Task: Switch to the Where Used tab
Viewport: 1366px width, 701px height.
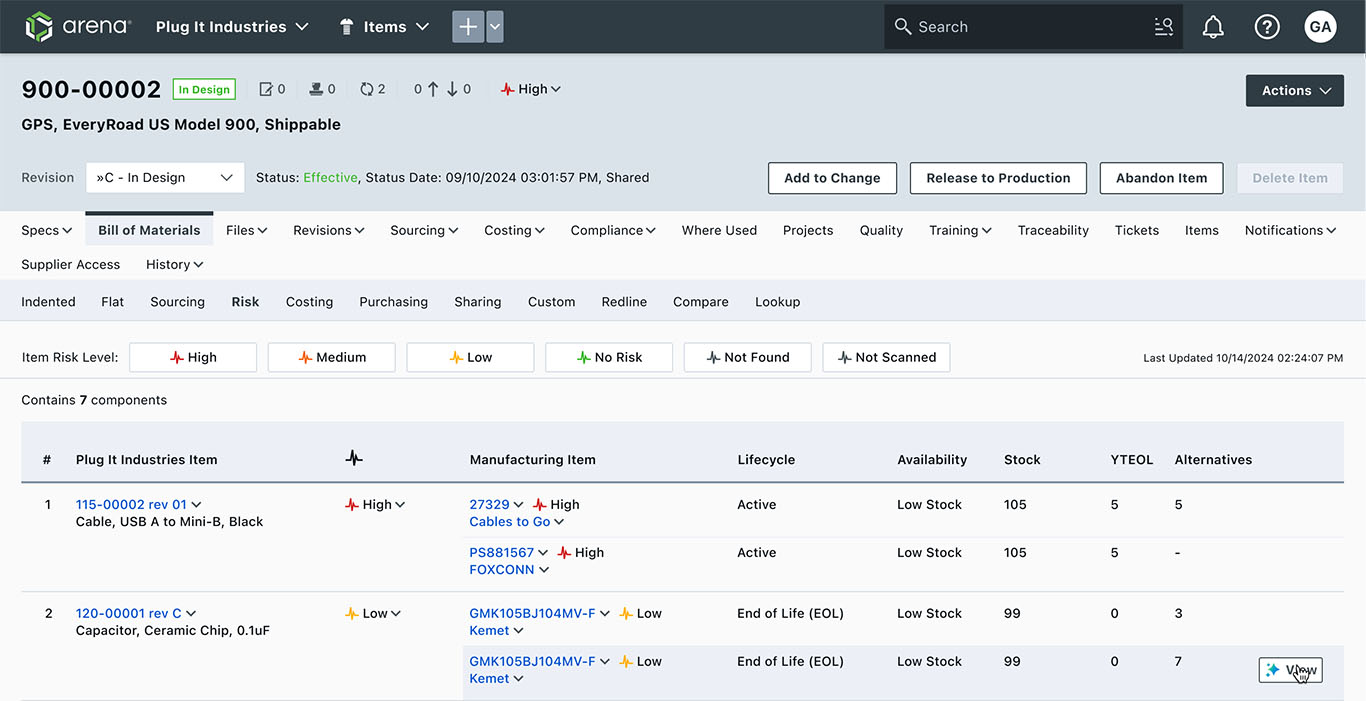Action: 719,230
